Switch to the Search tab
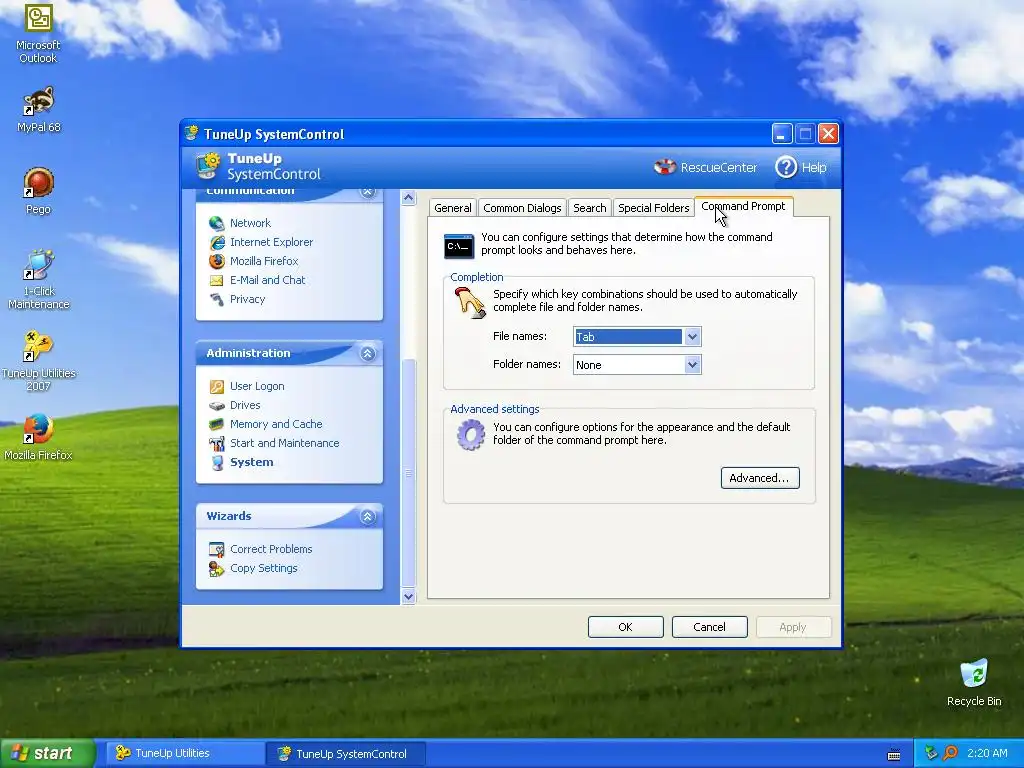This screenshot has width=1024, height=768. (590, 208)
